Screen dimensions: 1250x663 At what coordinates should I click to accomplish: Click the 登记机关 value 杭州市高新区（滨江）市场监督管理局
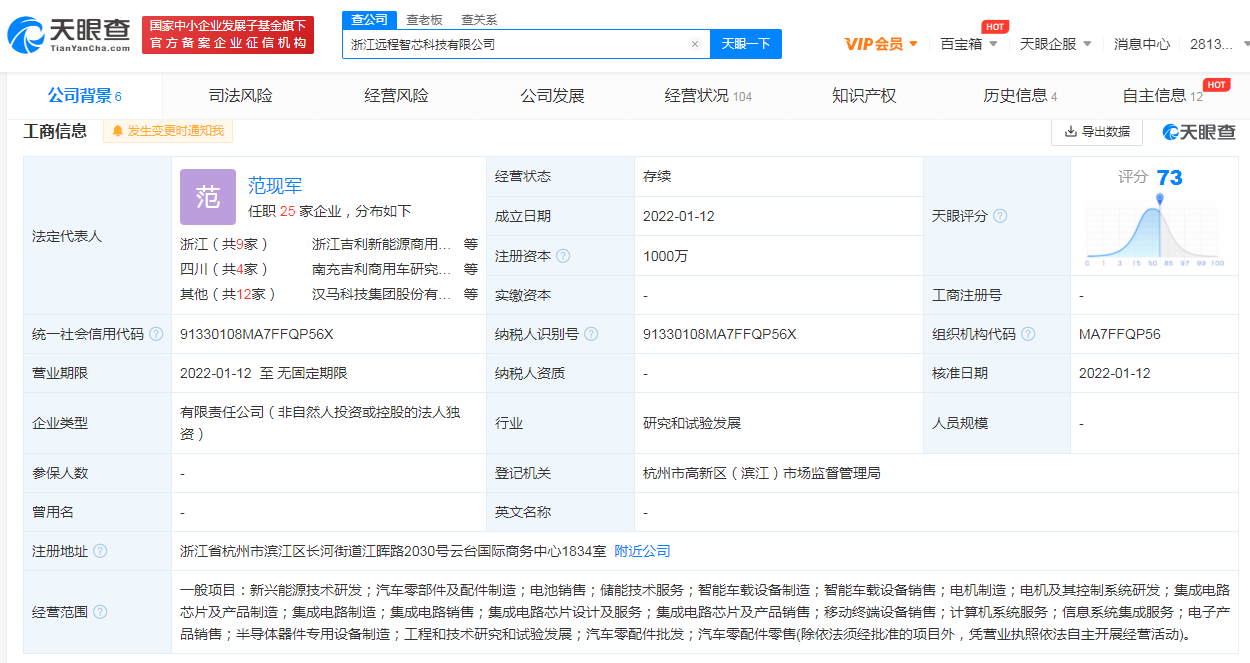click(762, 473)
